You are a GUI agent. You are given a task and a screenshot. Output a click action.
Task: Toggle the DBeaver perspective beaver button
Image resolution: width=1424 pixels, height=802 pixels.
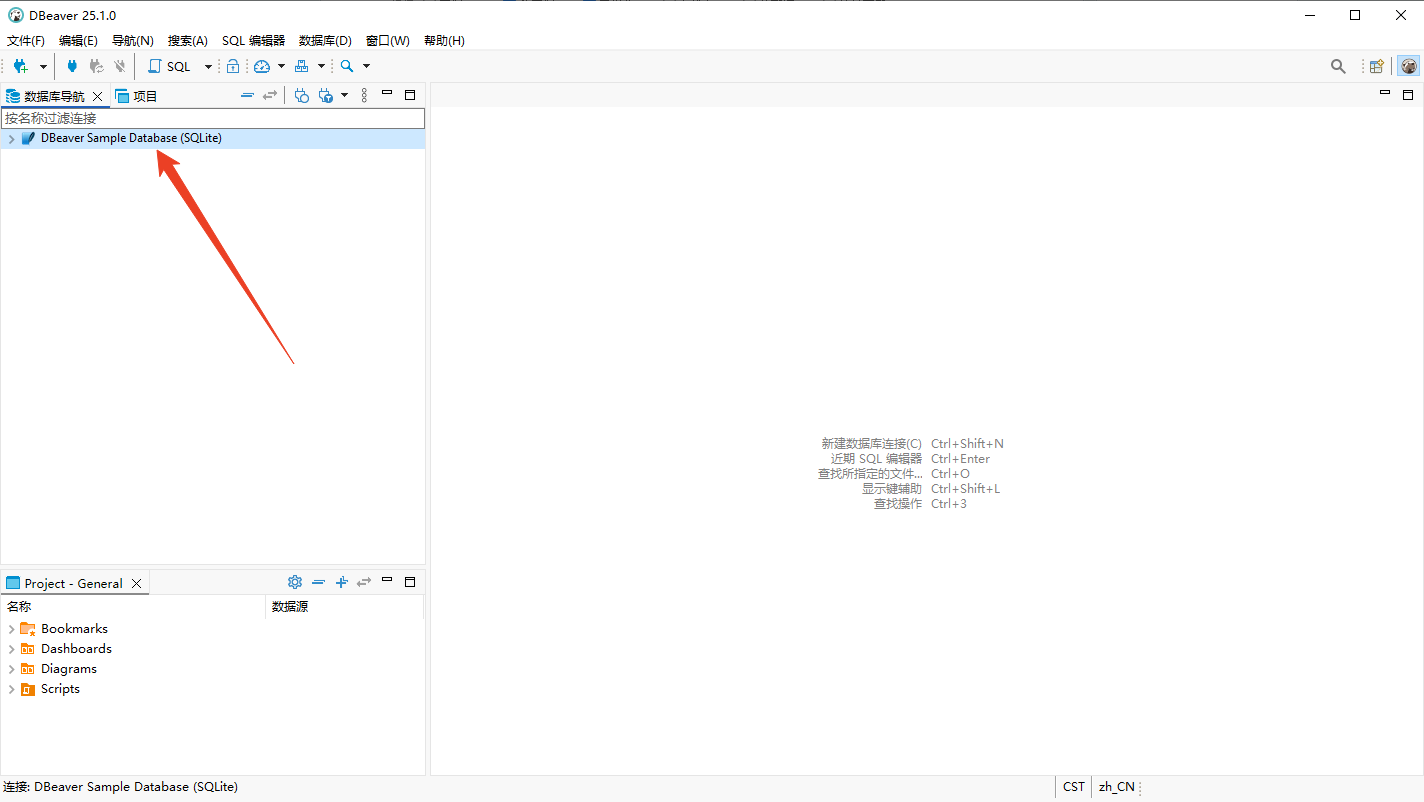click(x=1408, y=66)
